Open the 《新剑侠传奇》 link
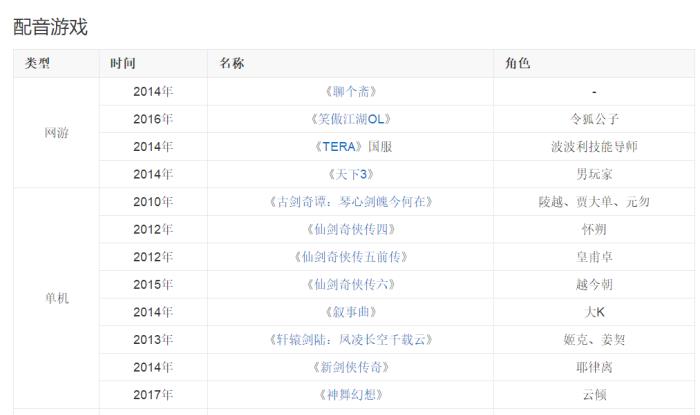Screen dimensions: 700x415 [x=351, y=367]
